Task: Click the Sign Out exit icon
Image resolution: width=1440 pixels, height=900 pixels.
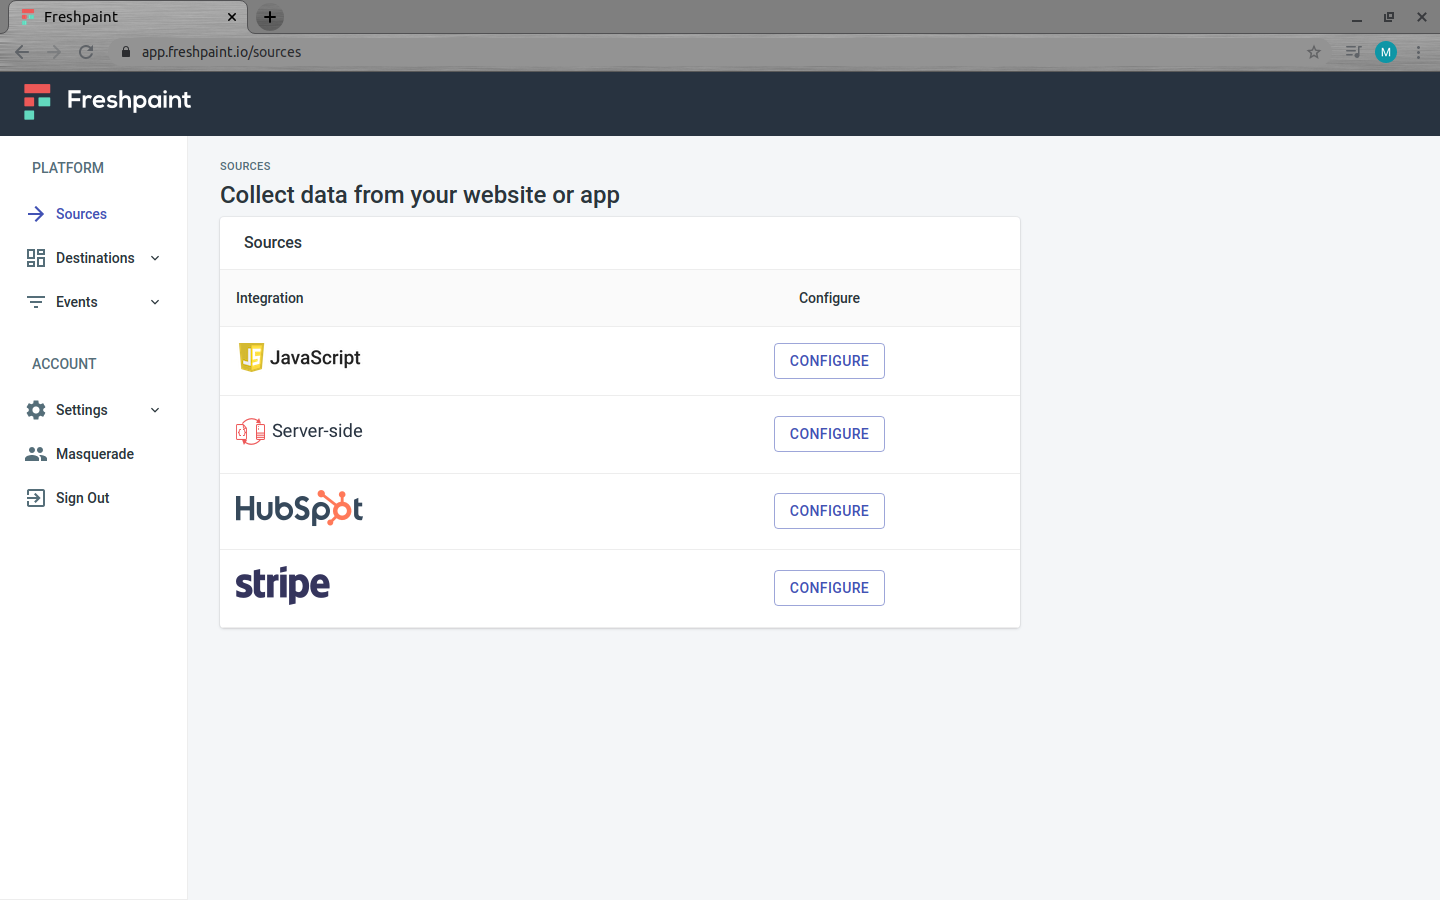Action: [36, 498]
